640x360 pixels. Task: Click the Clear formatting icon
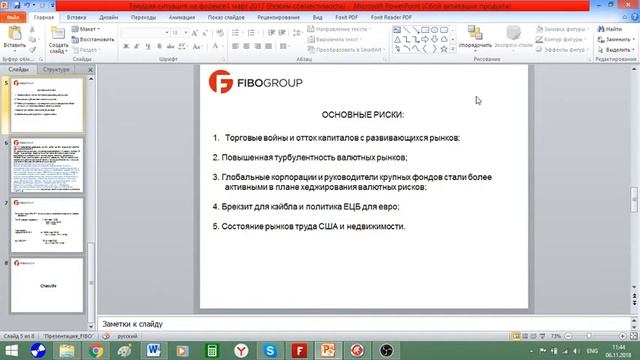coord(220,33)
